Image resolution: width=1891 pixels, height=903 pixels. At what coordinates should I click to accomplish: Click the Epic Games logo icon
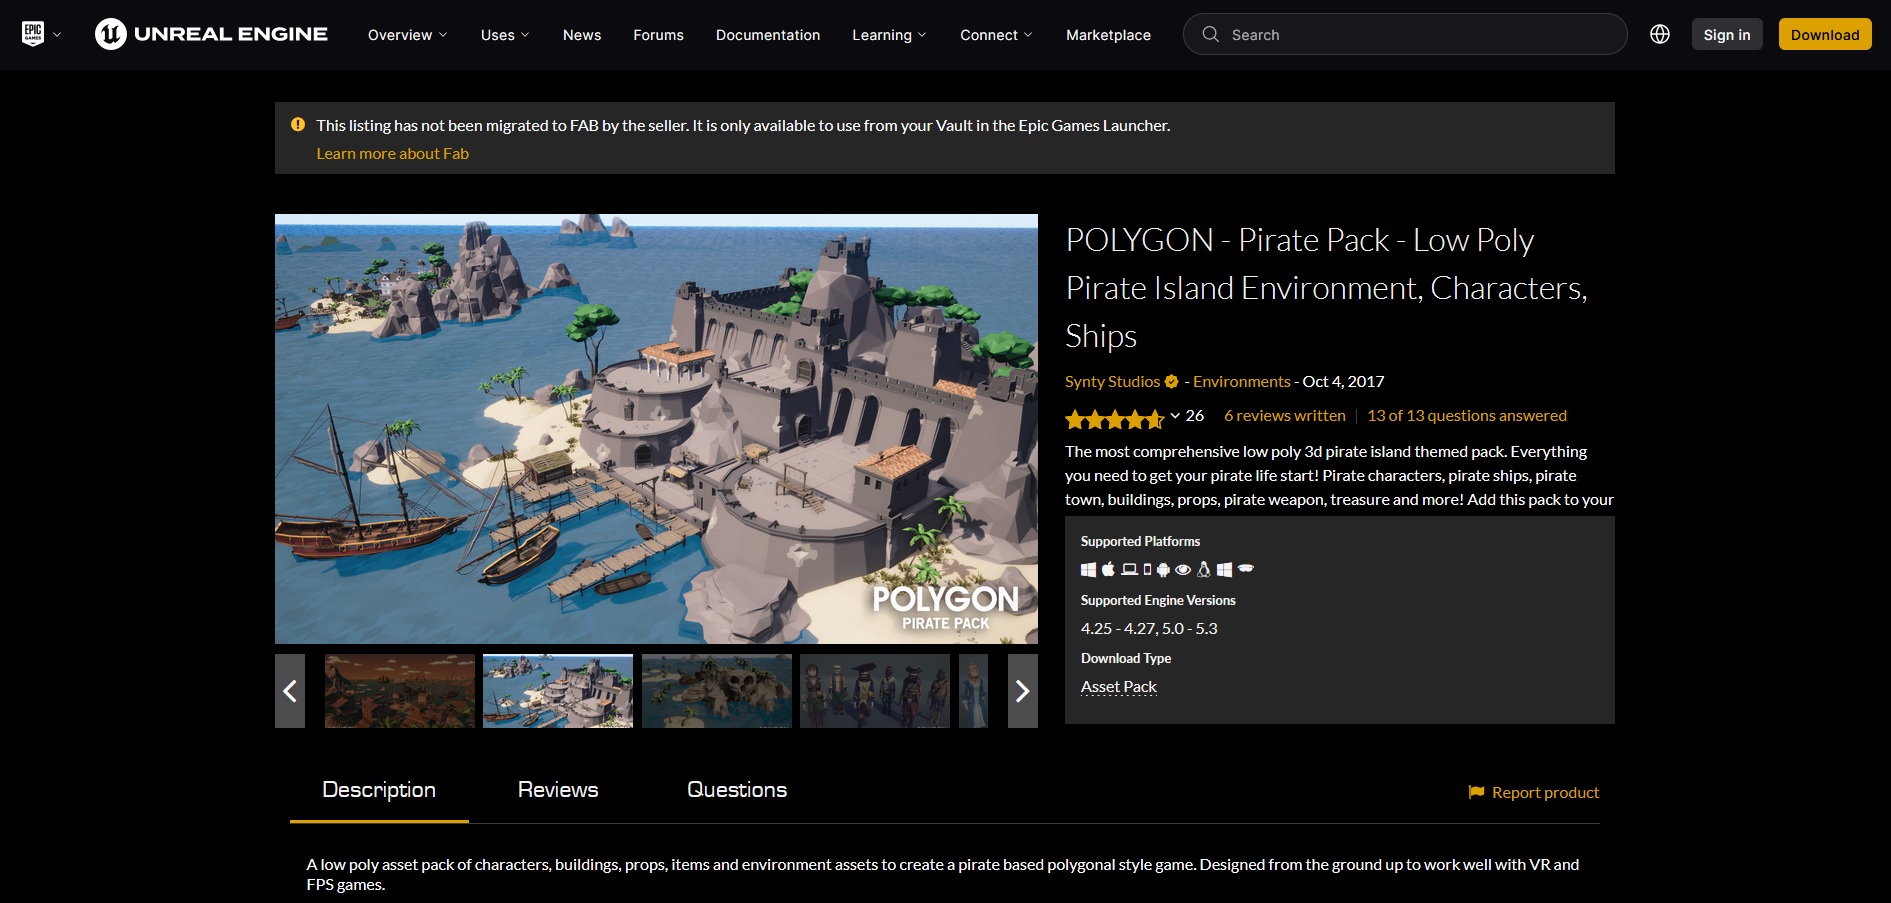point(33,34)
